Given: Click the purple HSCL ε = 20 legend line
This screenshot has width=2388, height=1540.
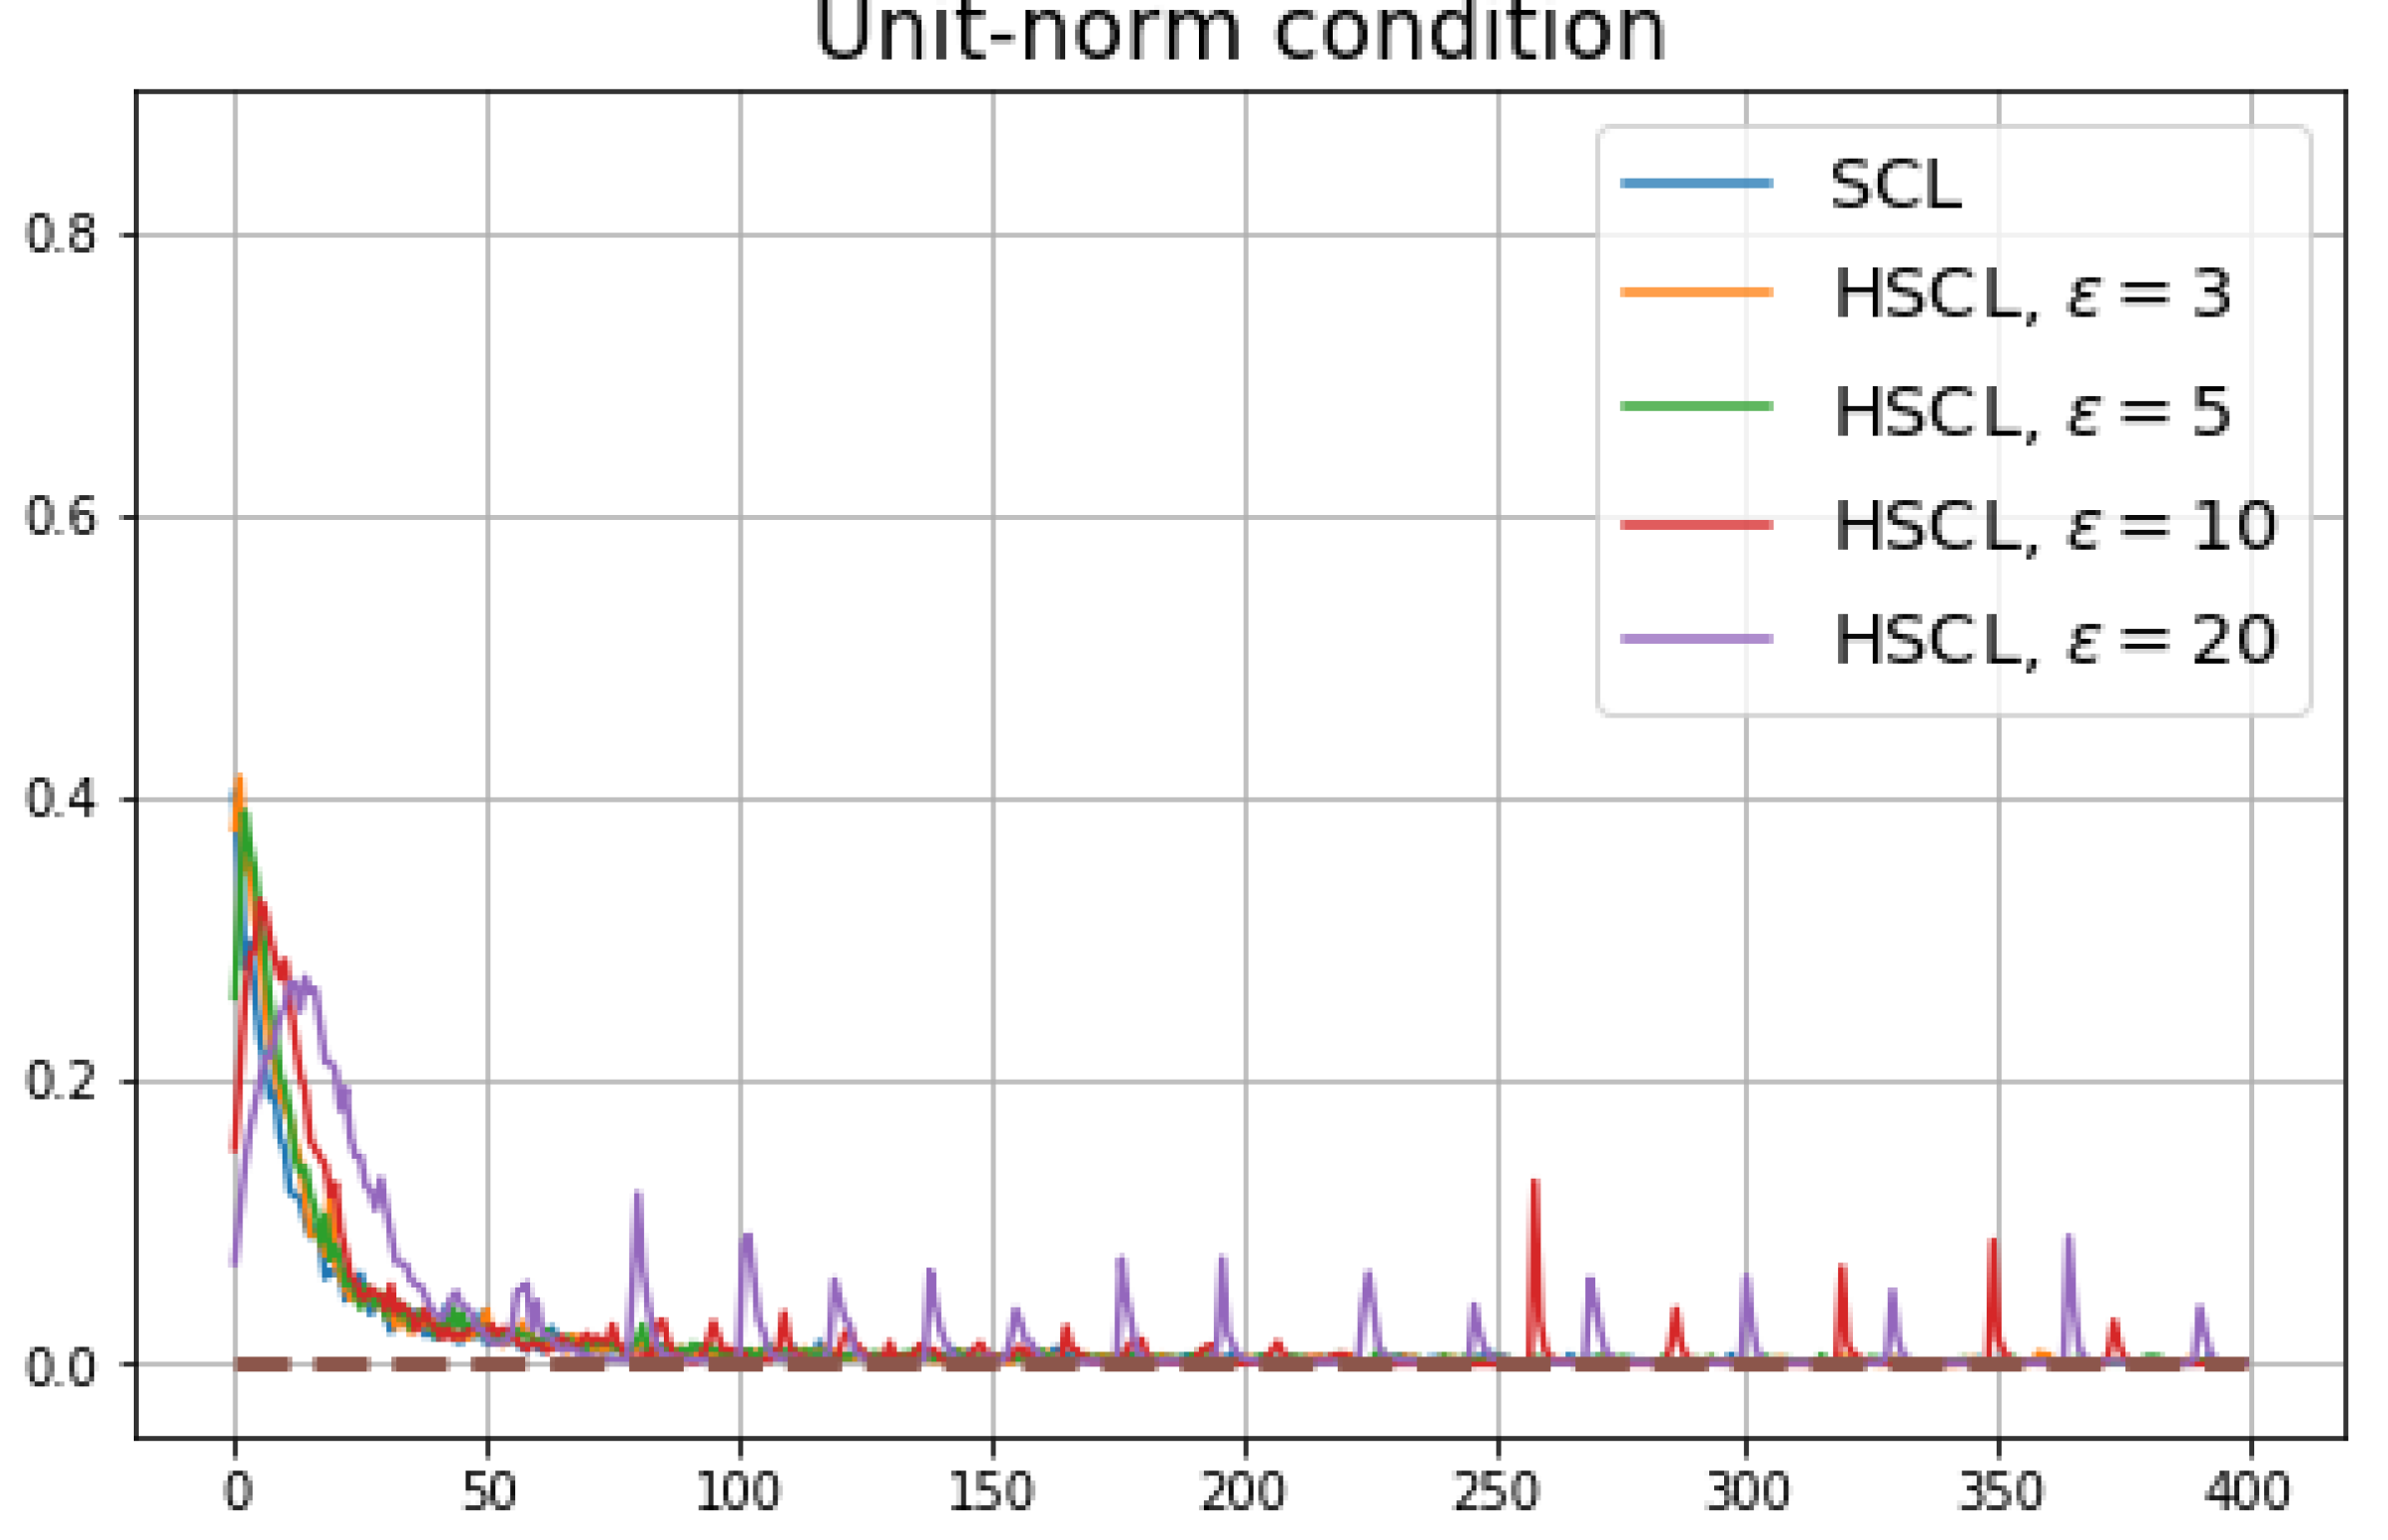Looking at the screenshot, I should point(1696,638).
